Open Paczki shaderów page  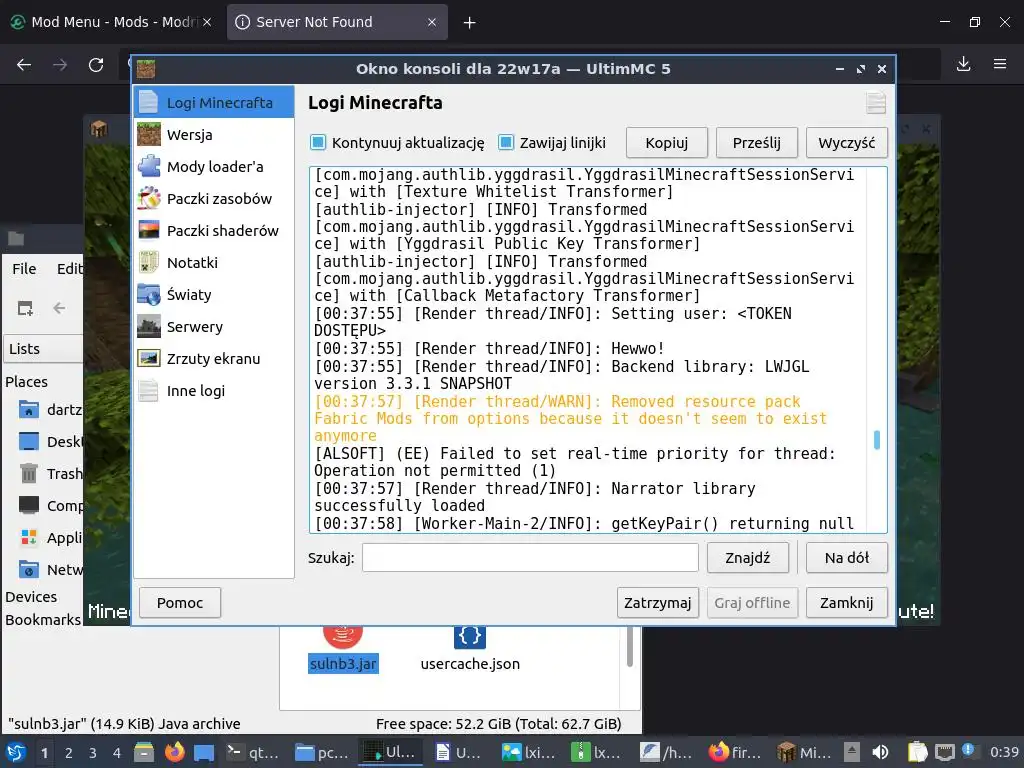click(x=214, y=231)
